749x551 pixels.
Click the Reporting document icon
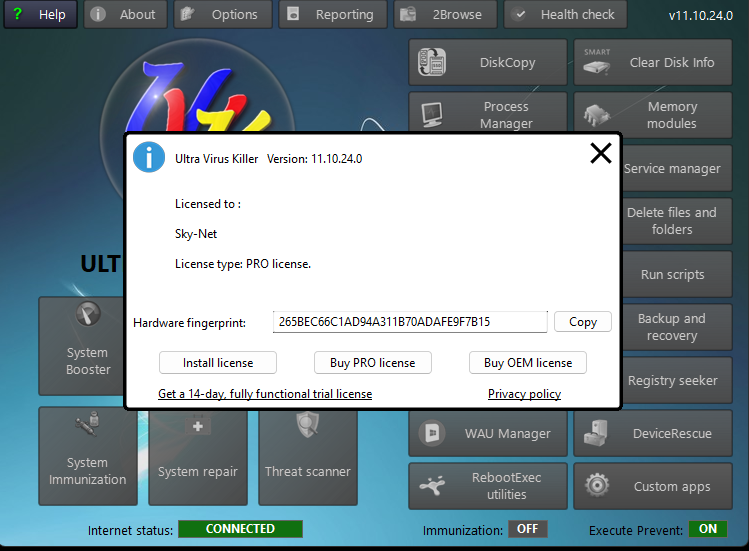(293, 14)
